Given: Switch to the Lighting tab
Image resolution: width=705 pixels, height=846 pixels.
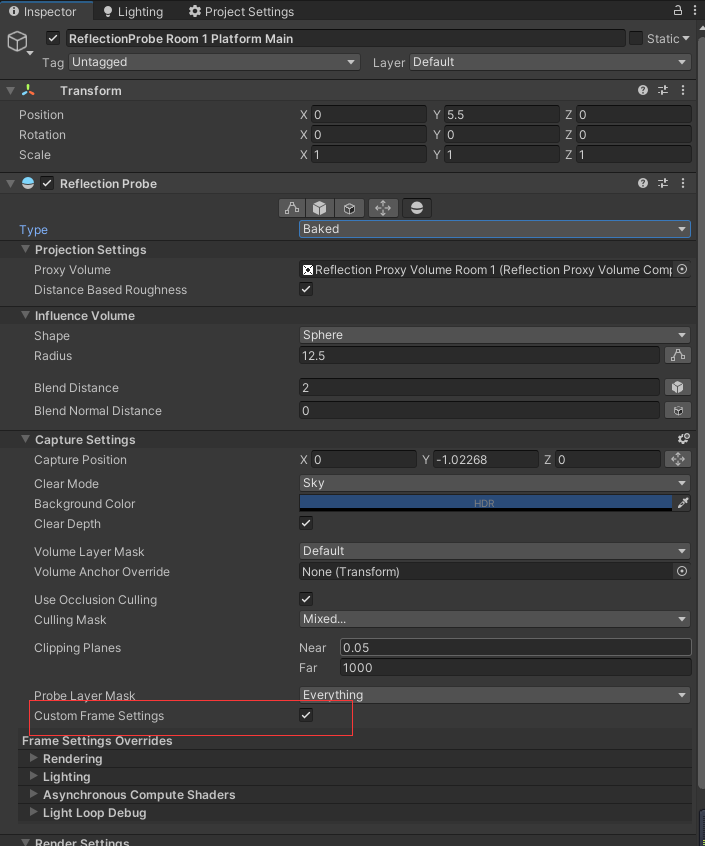Looking at the screenshot, I should pos(133,11).
